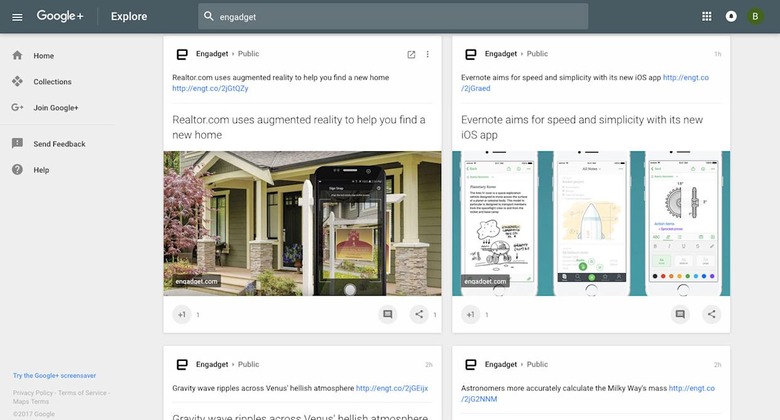This screenshot has width=780, height=420.
Task: Open the account avatar menu
Action: (x=757, y=16)
